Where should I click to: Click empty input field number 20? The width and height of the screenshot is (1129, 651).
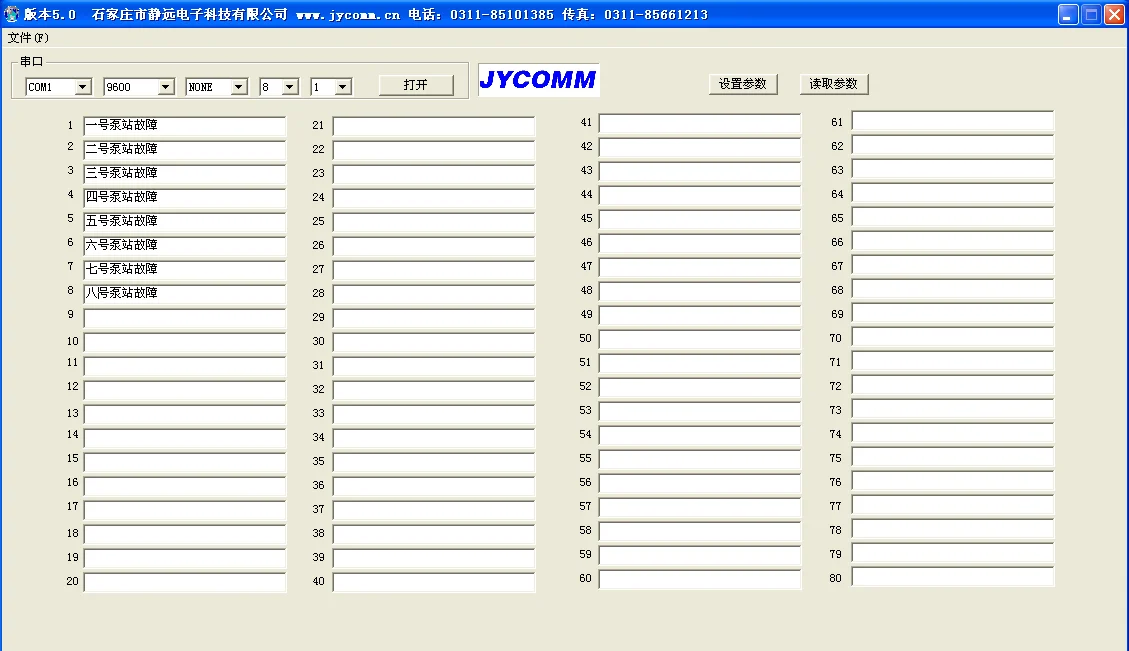184,582
